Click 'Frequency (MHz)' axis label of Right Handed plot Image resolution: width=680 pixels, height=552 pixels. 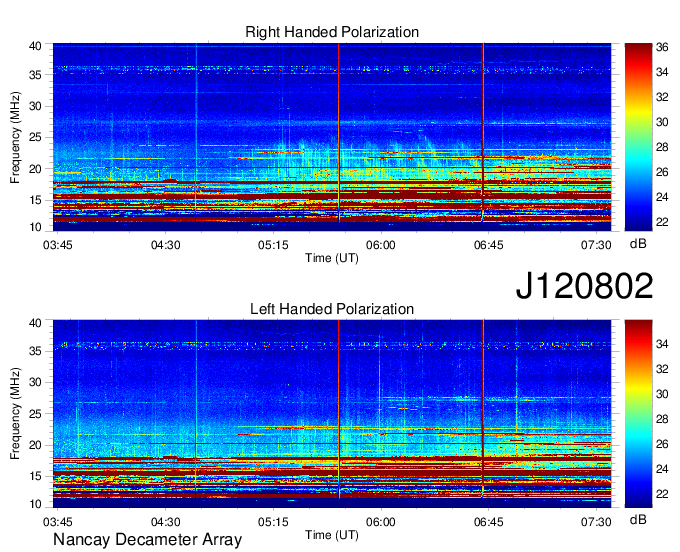click(x=15, y=137)
